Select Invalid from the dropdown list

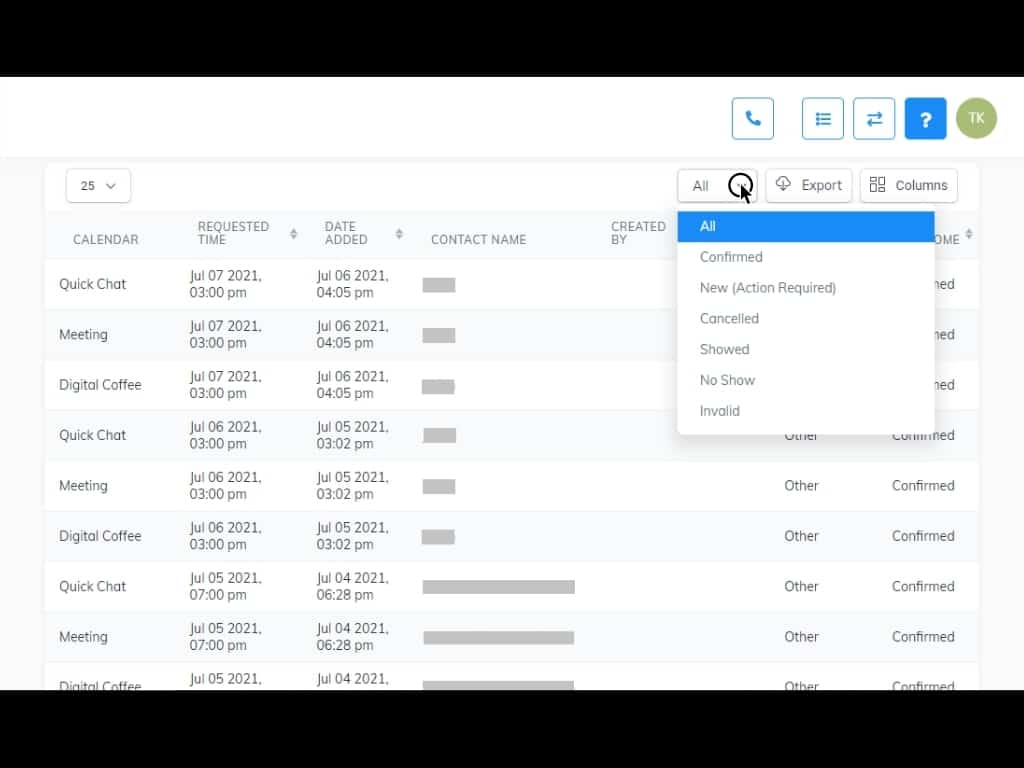pyautogui.click(x=719, y=411)
